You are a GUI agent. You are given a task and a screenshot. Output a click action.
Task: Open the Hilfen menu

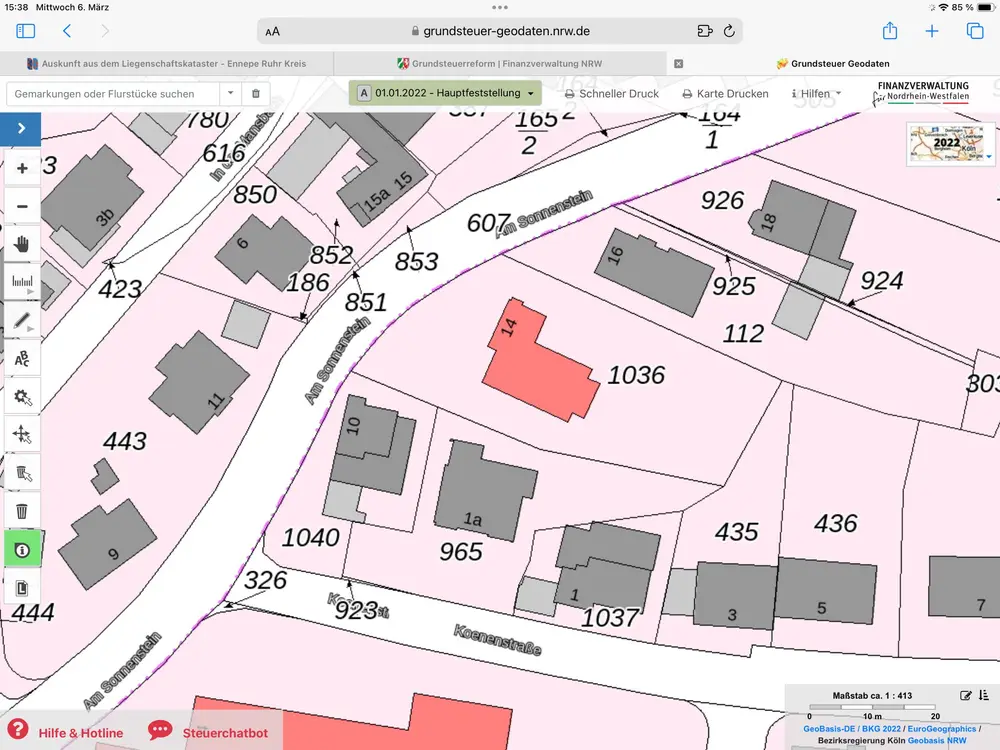point(816,93)
